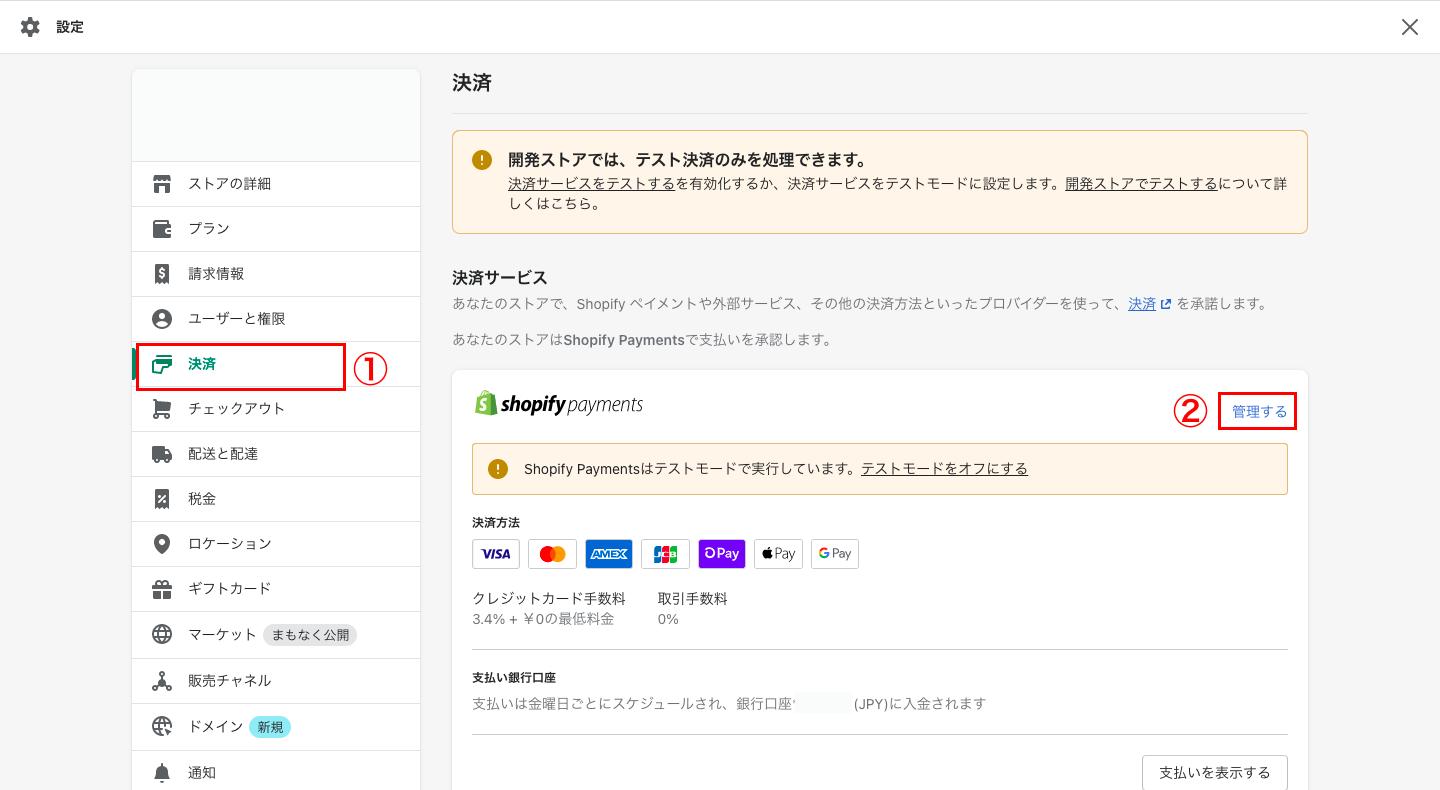Click warning icon in the development store banner

(483, 160)
